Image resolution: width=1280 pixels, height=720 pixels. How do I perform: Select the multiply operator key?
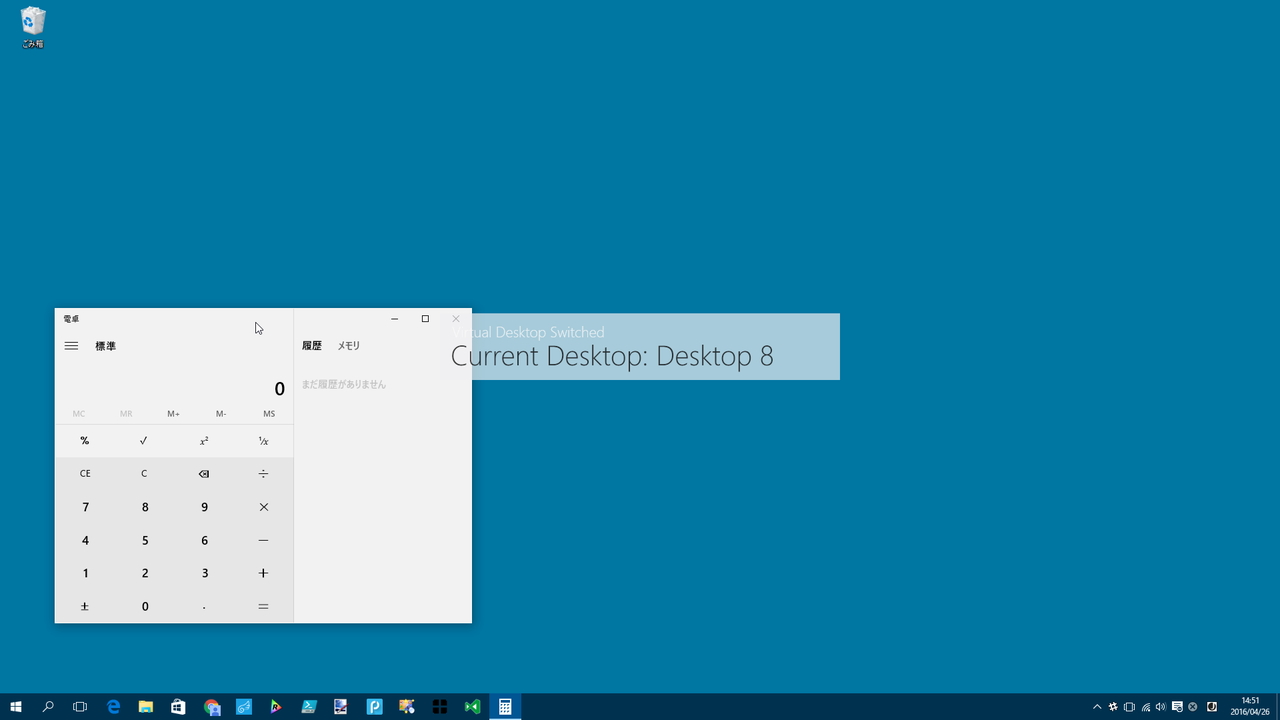263,507
